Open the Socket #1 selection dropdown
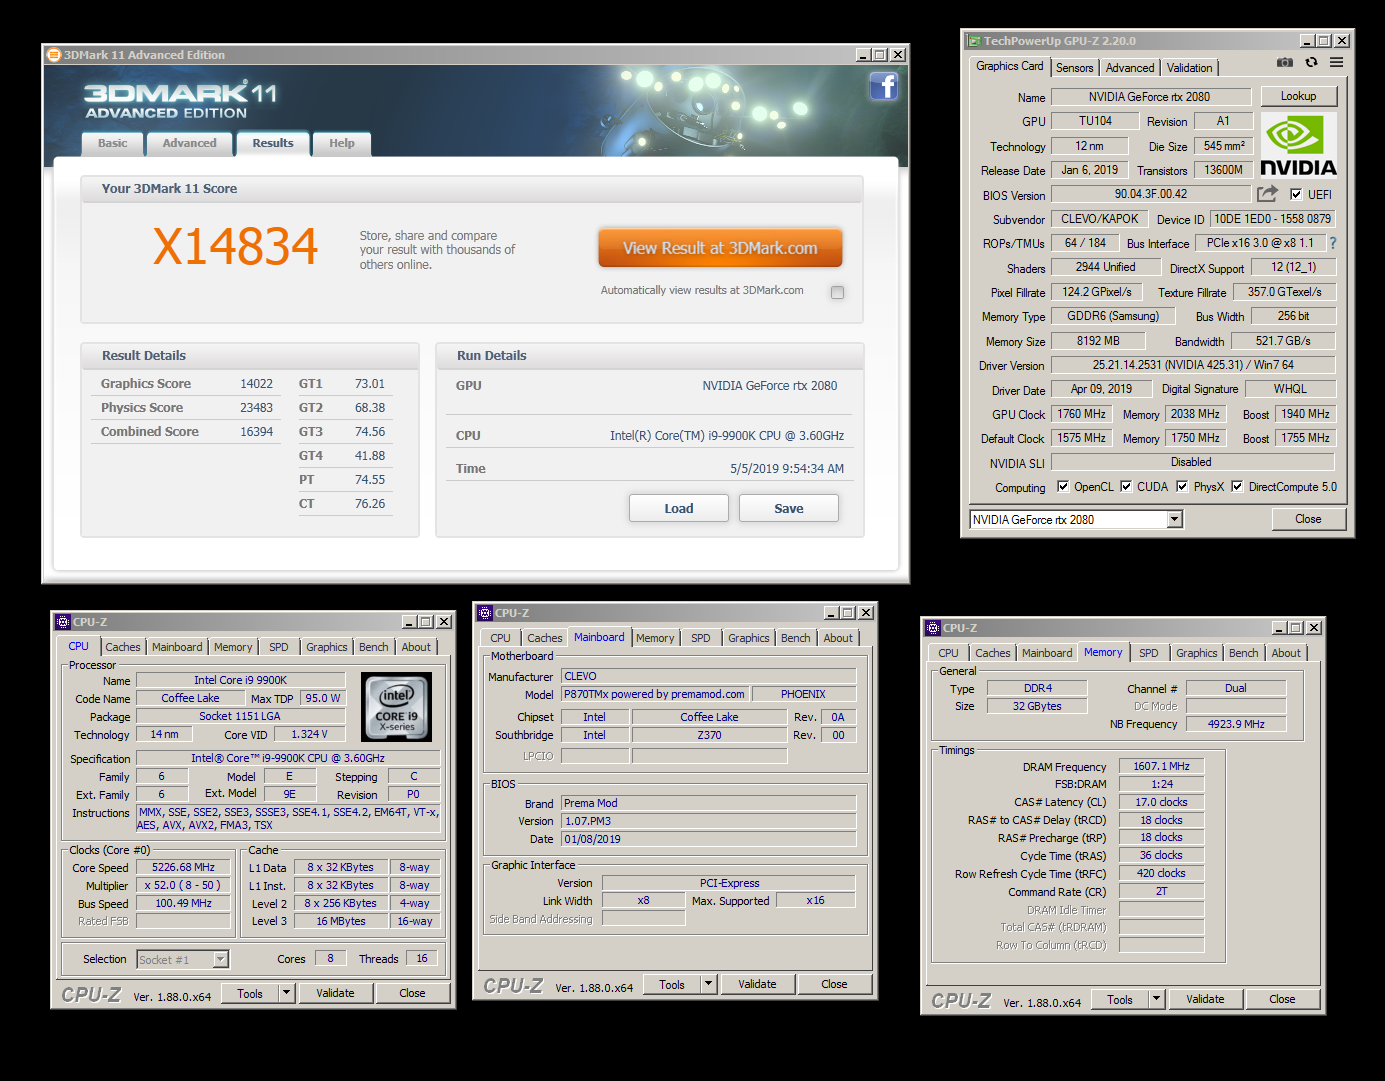Screen dimensions: 1385x1081 point(221,959)
